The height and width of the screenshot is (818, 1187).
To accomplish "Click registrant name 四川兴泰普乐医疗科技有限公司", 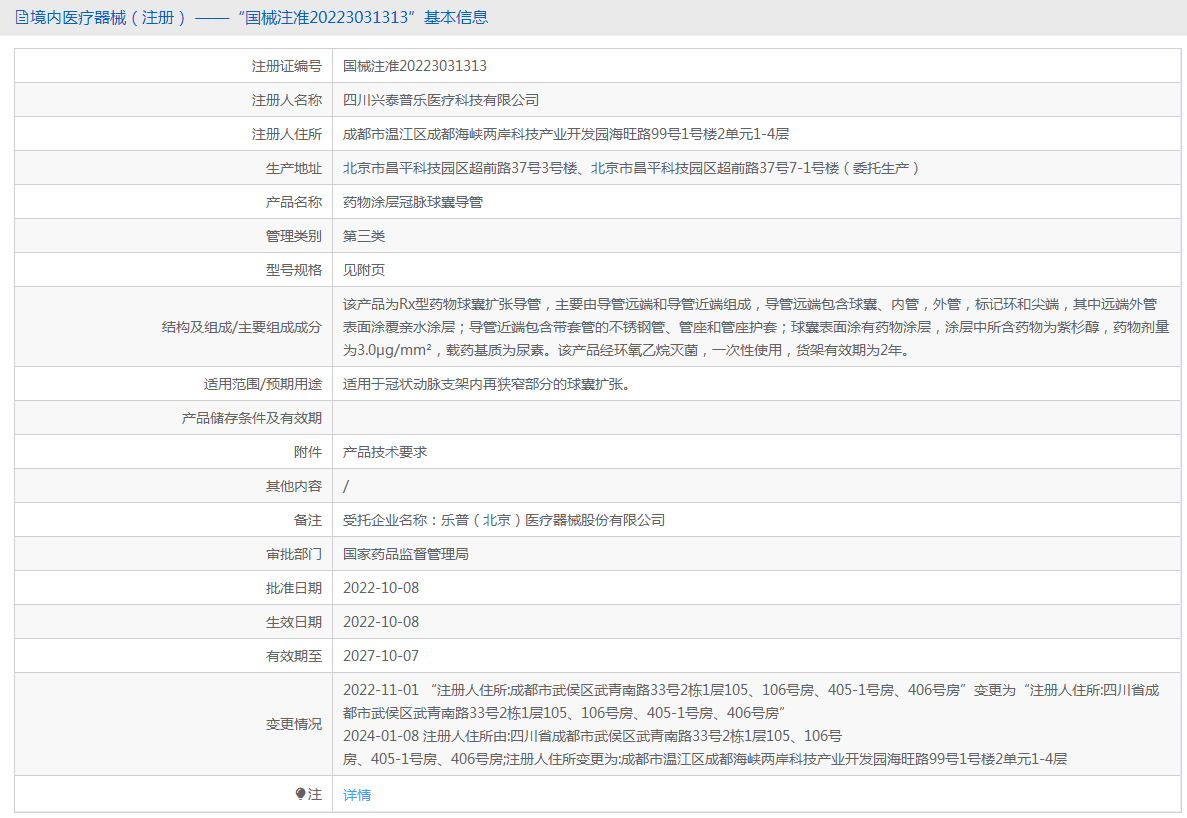I will point(441,100).
